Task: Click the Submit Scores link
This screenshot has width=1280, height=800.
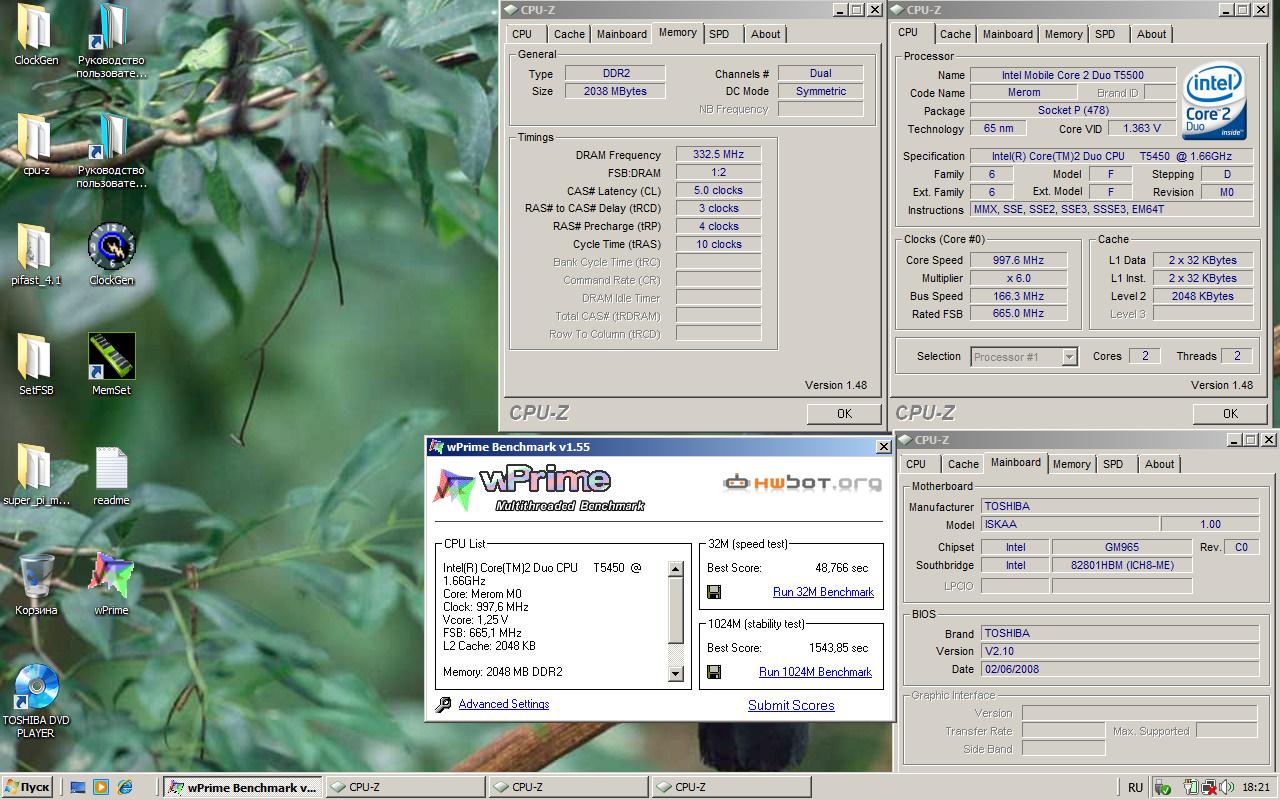Action: point(791,705)
